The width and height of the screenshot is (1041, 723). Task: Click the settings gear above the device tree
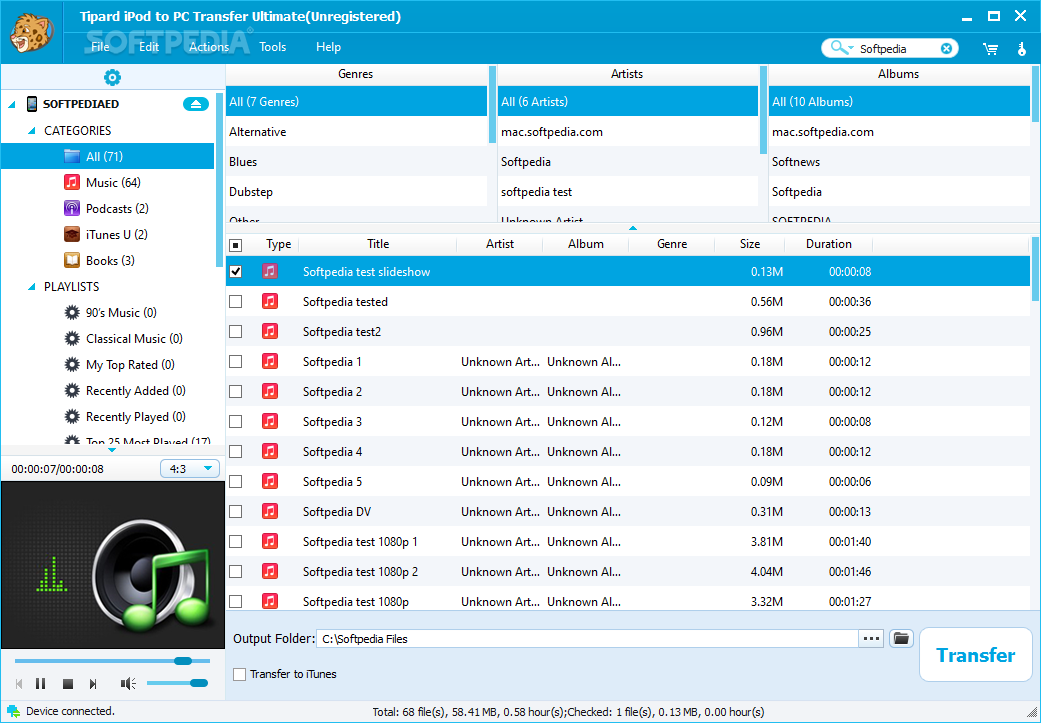click(x=112, y=78)
